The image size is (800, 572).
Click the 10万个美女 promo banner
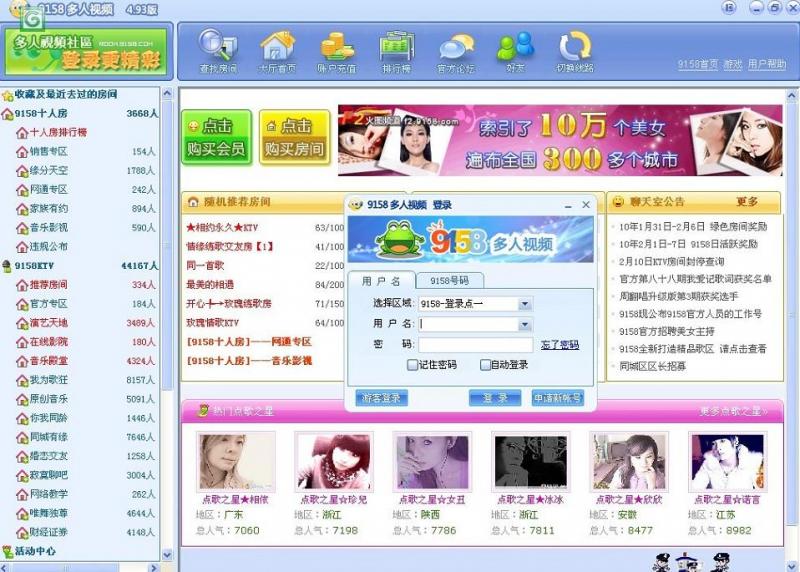pyautogui.click(x=560, y=140)
